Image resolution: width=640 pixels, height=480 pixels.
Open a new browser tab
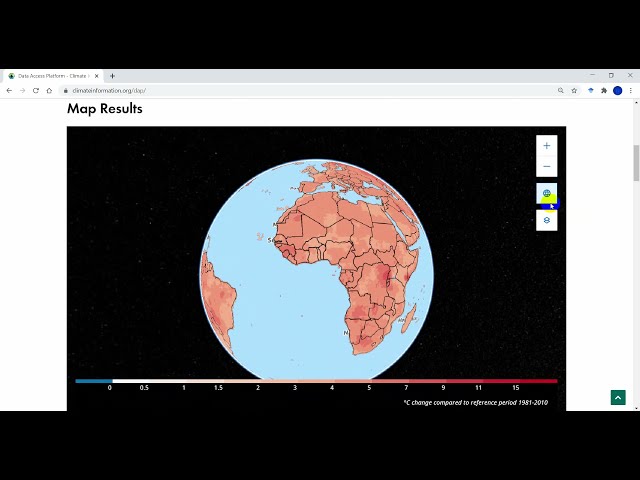click(x=112, y=76)
